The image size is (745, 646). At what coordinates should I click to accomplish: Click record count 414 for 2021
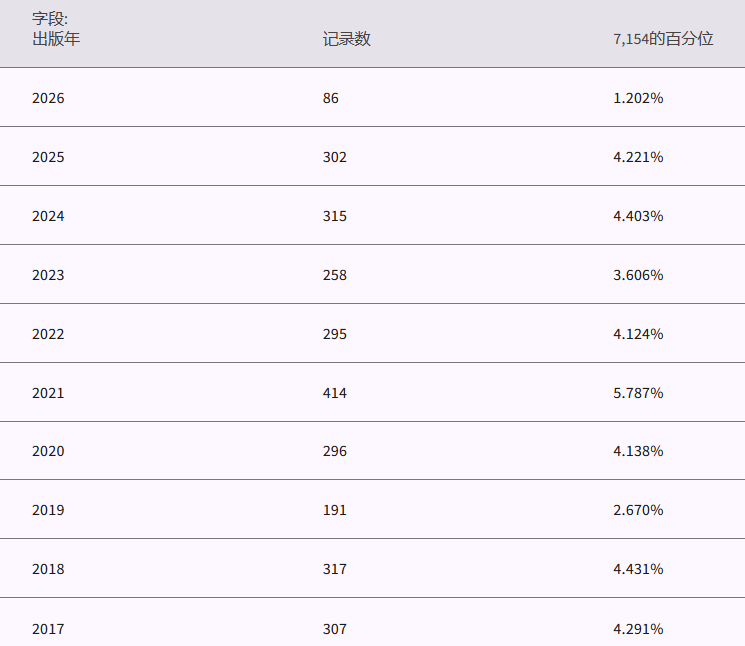[x=335, y=393]
